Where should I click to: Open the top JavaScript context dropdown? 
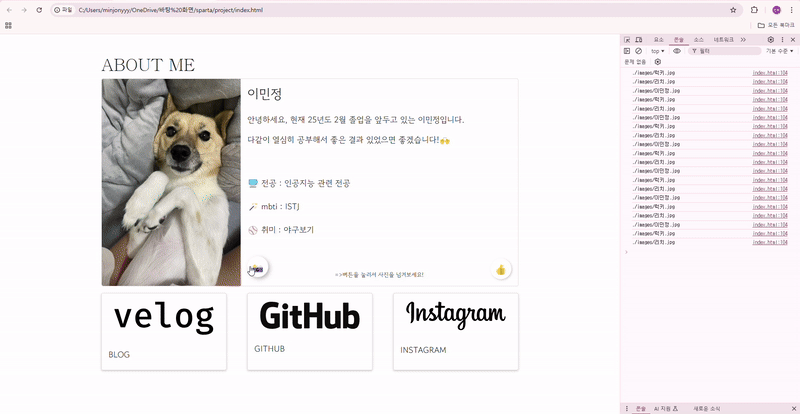(658, 51)
